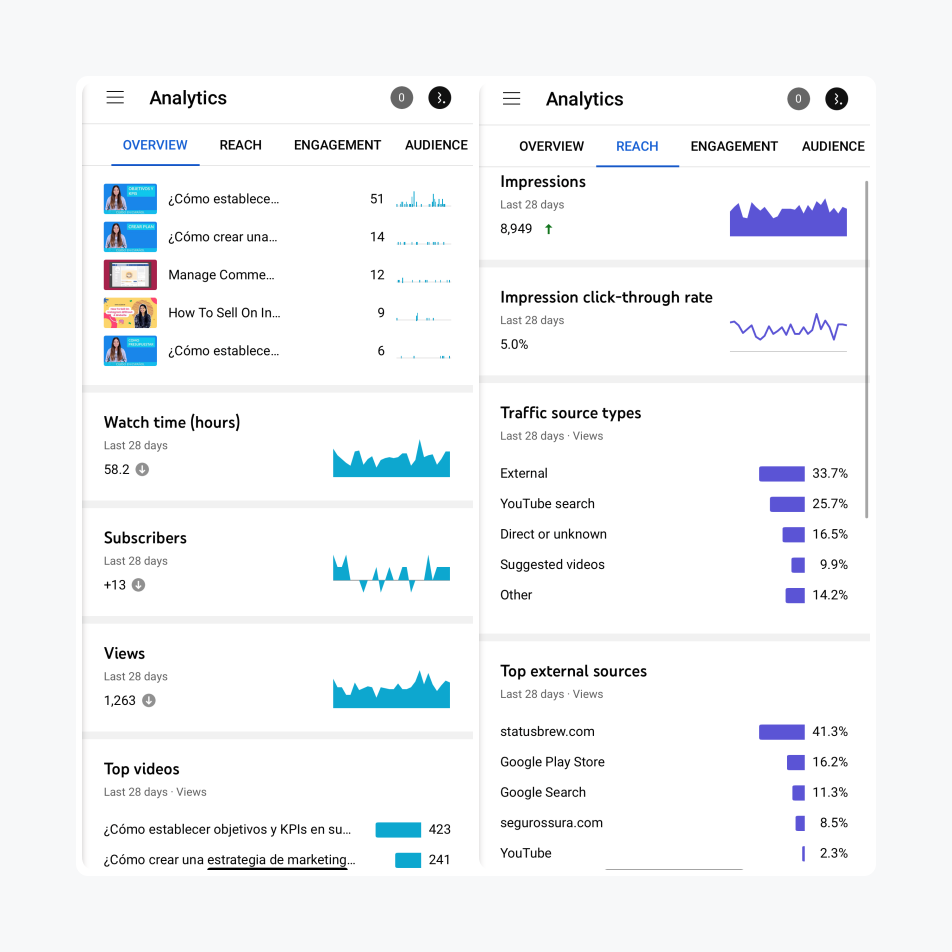Open Audience tab in left panel
The height and width of the screenshot is (952, 952).
[x=436, y=145]
